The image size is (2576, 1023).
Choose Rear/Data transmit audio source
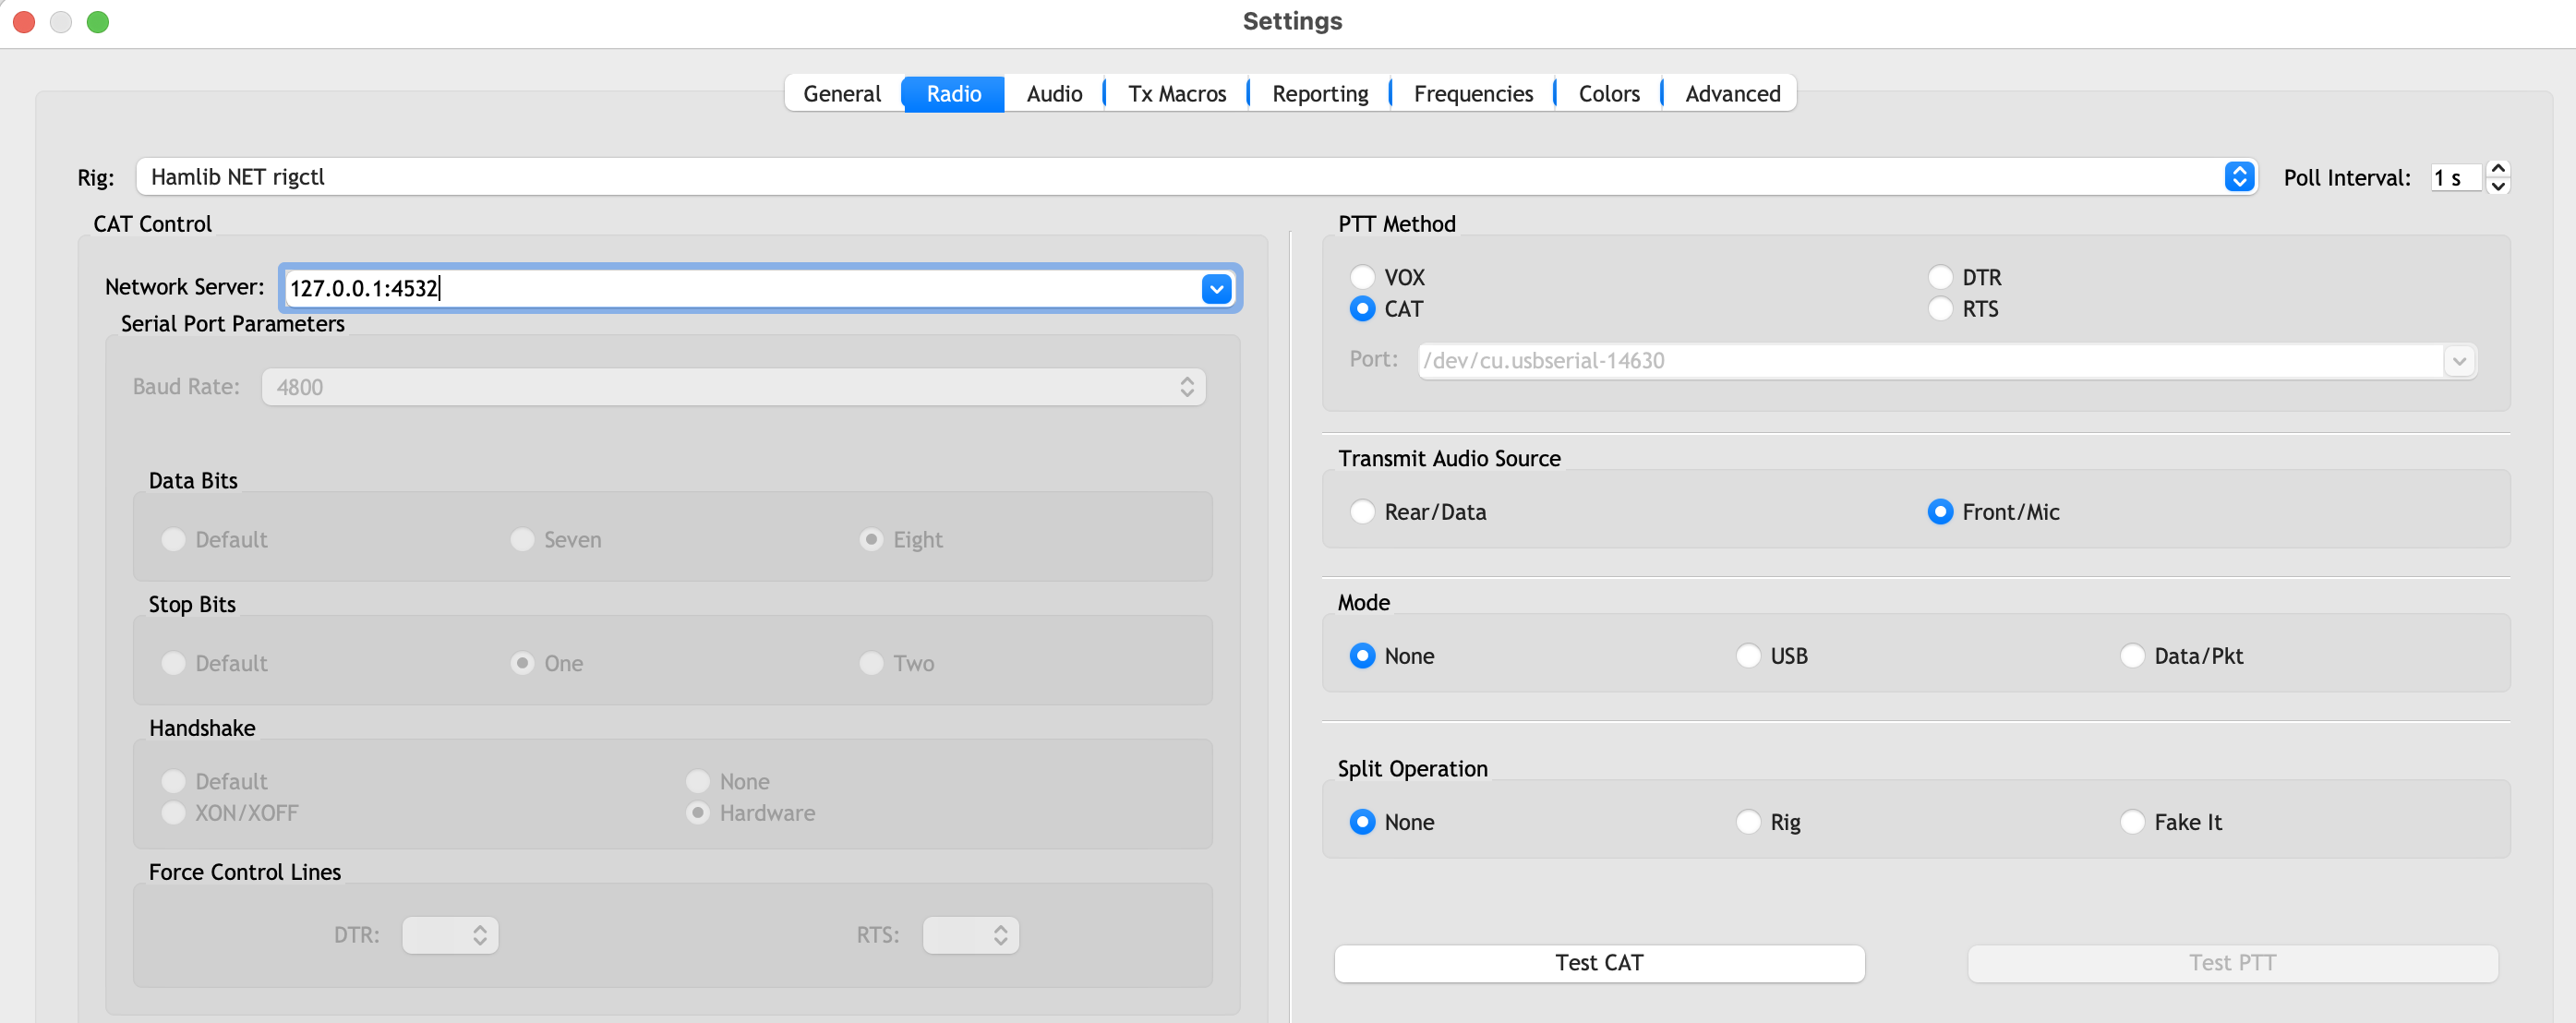coord(1417,512)
